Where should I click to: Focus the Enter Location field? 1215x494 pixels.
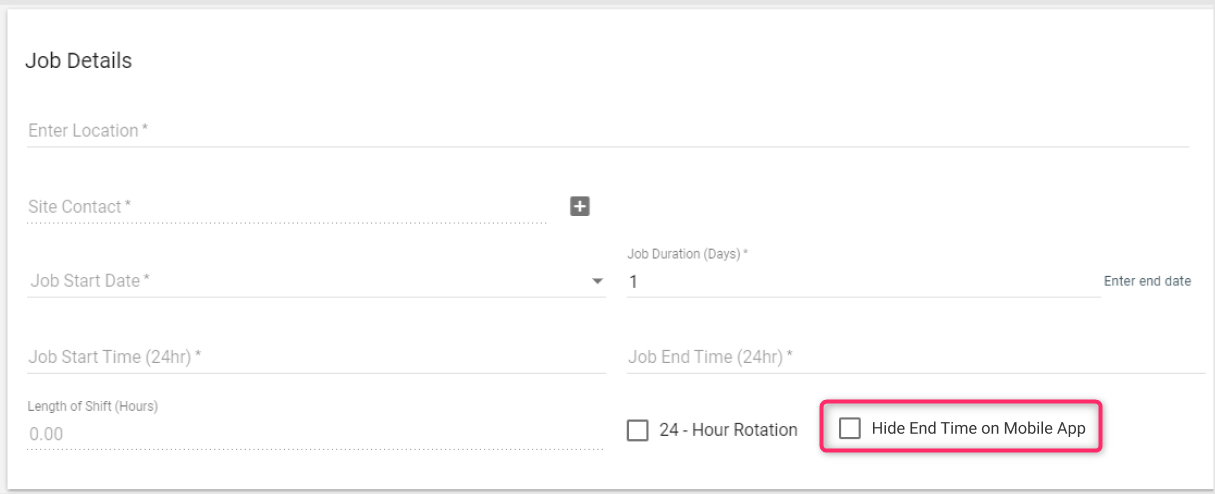tap(608, 131)
